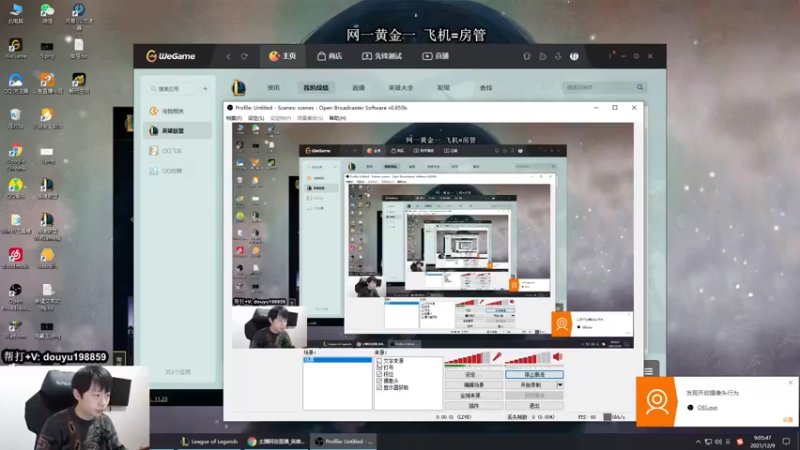Select the fourth QQ game in sidebar

coord(178,171)
